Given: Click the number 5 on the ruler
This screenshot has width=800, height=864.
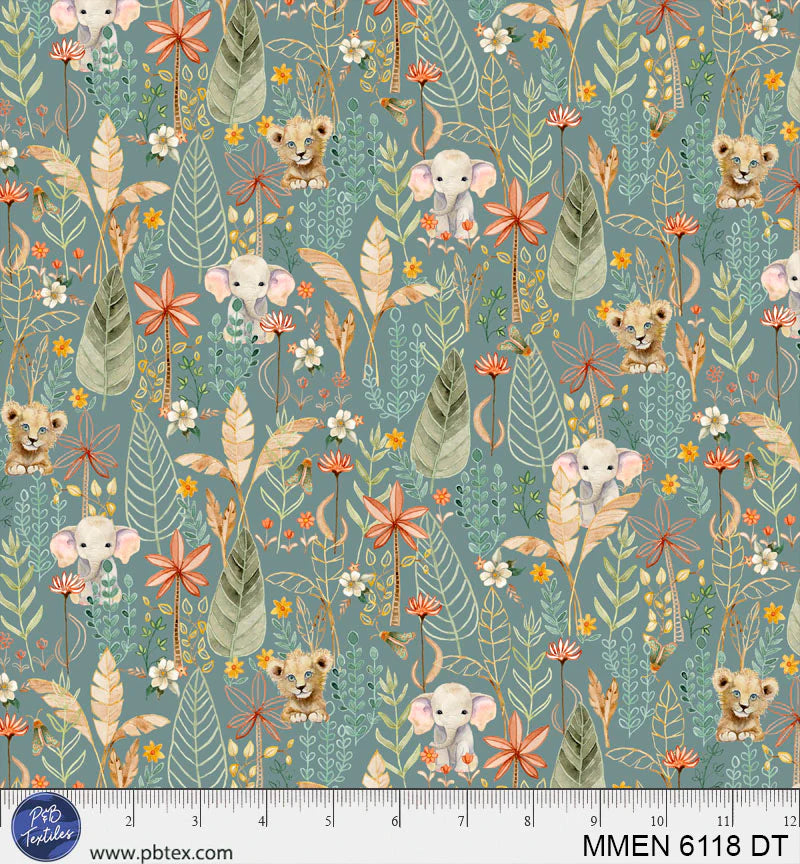Looking at the screenshot, I should 329,821.
